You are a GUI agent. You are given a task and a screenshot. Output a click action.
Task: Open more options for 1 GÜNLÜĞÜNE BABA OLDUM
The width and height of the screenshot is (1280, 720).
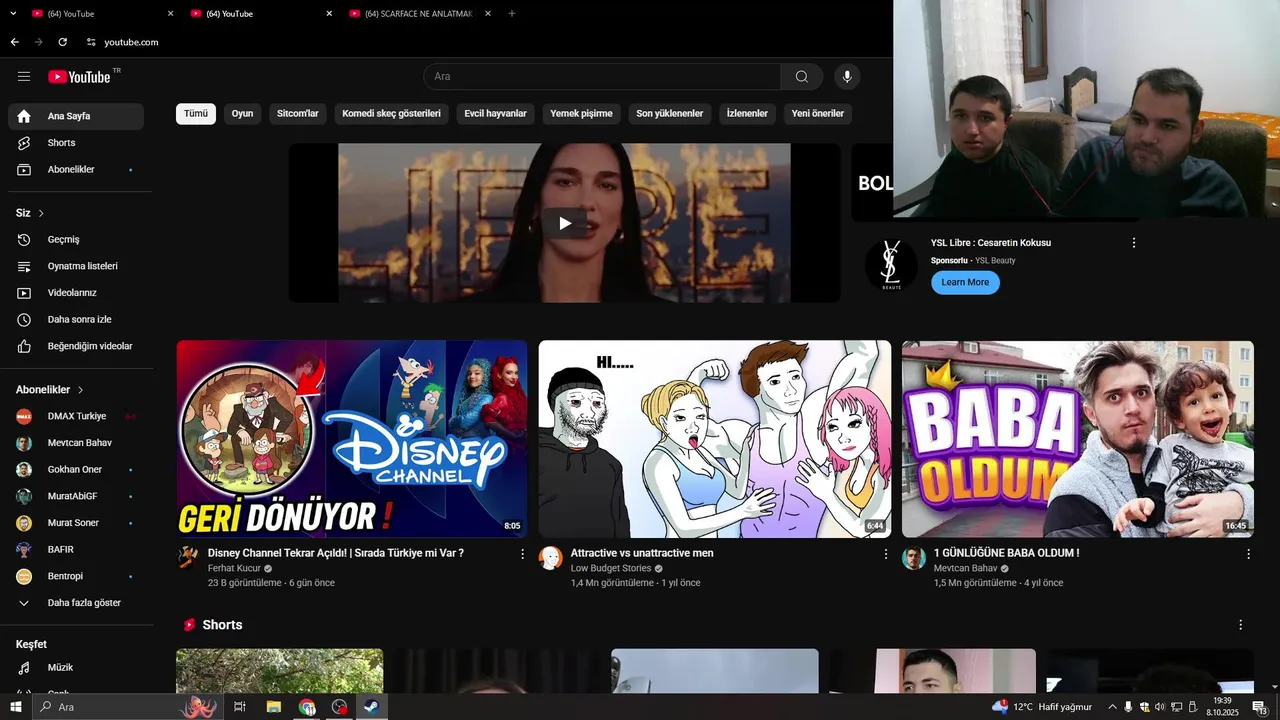[x=1247, y=554]
